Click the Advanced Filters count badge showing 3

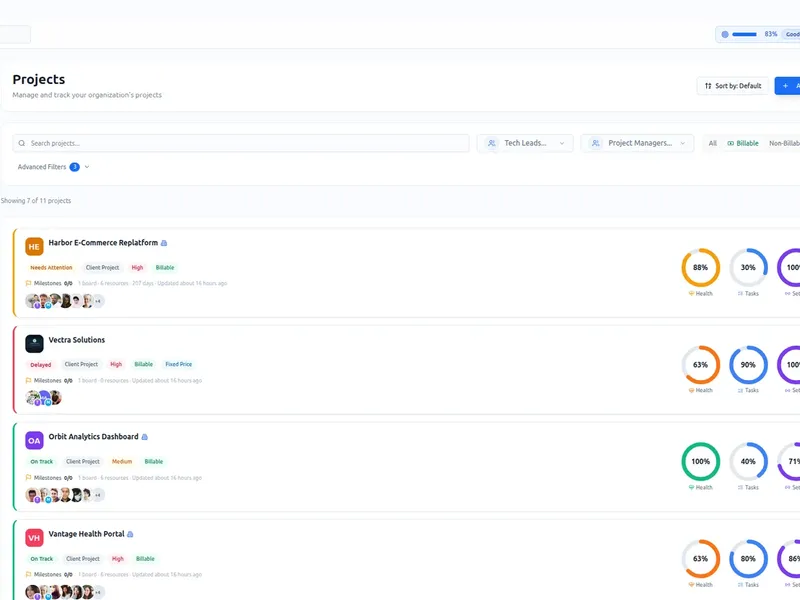pyautogui.click(x=74, y=167)
